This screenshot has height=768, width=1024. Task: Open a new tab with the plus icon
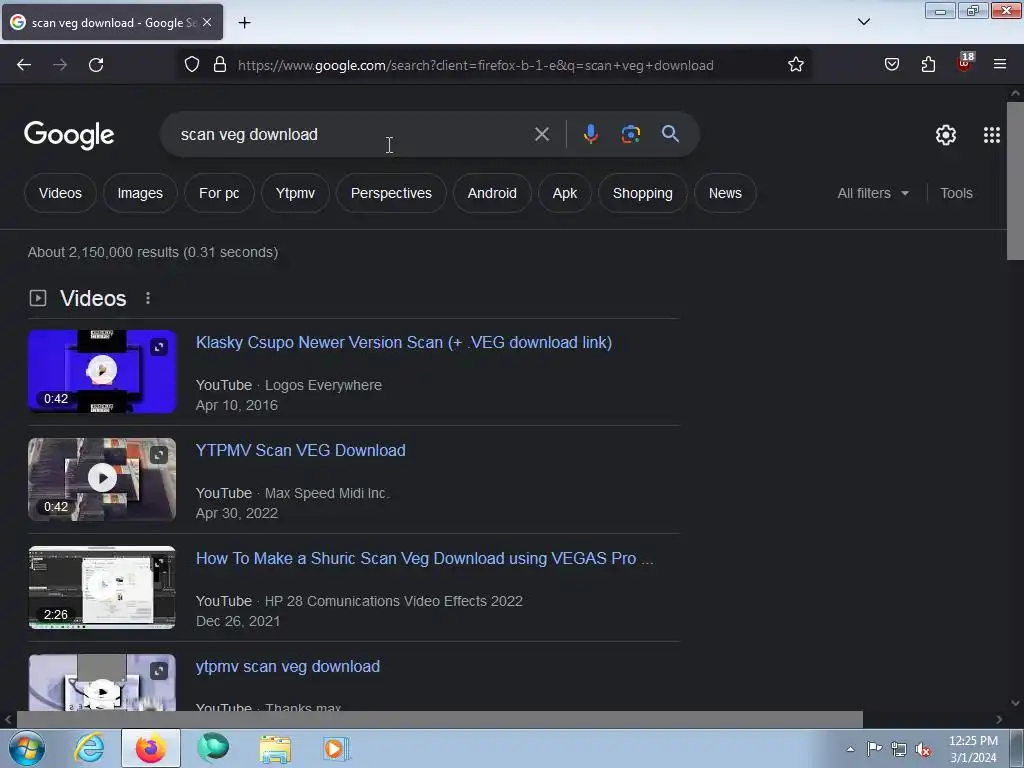pyautogui.click(x=244, y=23)
